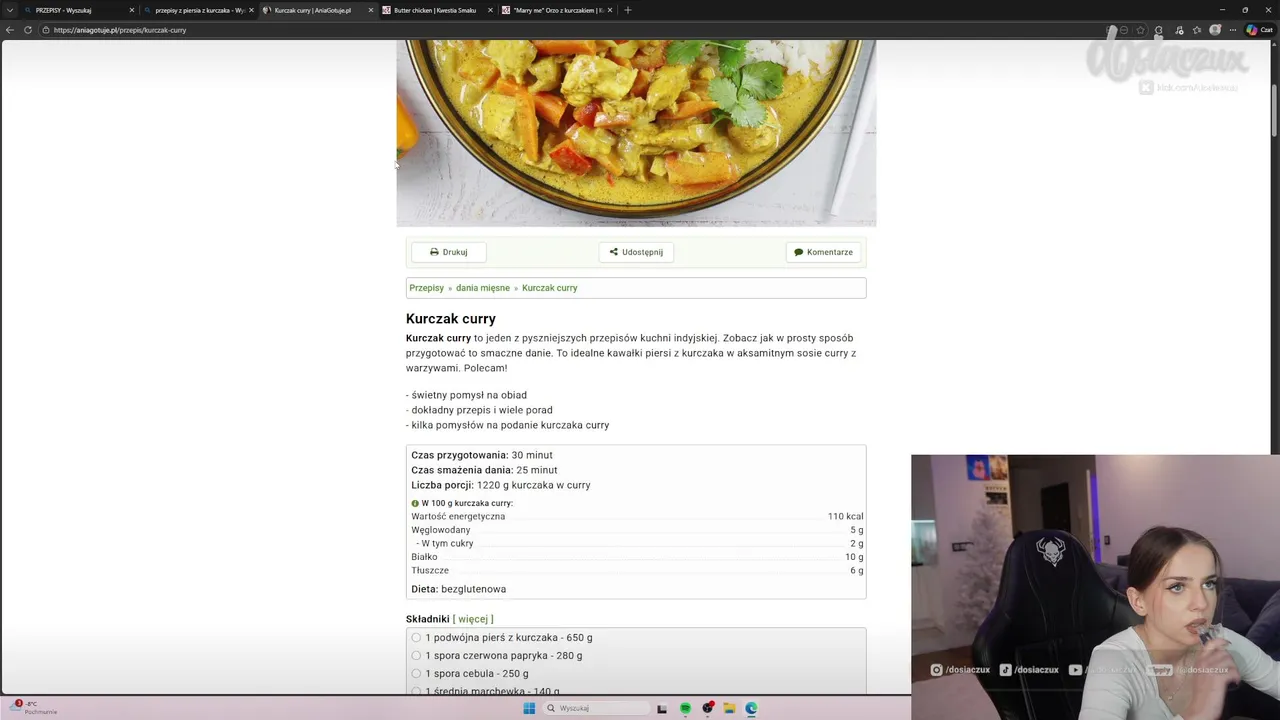The image size is (1280, 720).
Task: Click the Dieta: bezglutenowa text
Action: pos(459,589)
